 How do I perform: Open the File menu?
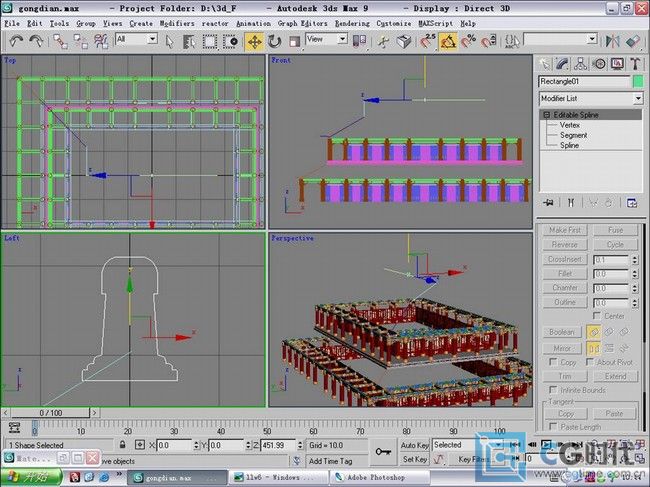[12, 24]
